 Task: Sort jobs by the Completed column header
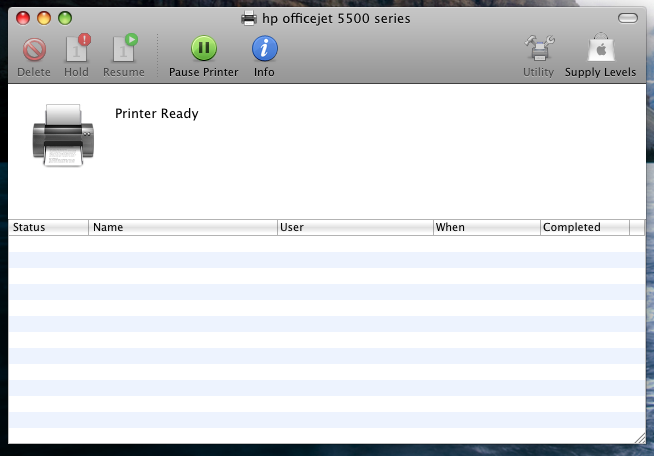585,227
